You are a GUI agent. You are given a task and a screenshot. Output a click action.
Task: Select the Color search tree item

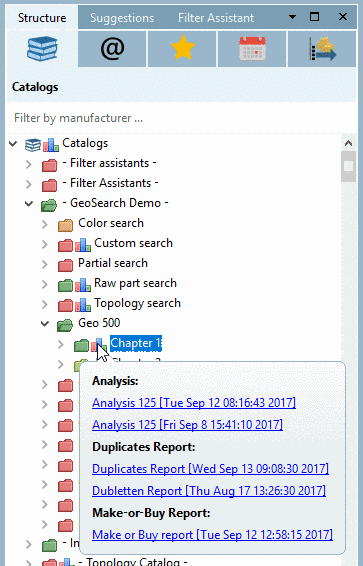[111, 223]
